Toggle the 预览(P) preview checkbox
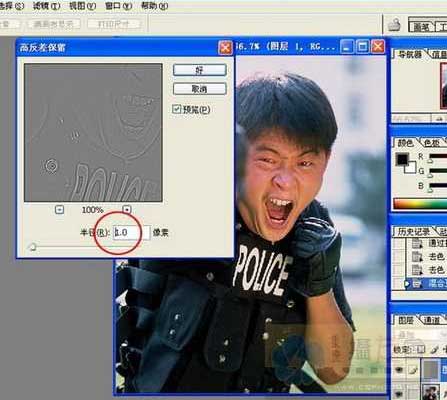Viewport: 447px width, 400px height. point(177,109)
